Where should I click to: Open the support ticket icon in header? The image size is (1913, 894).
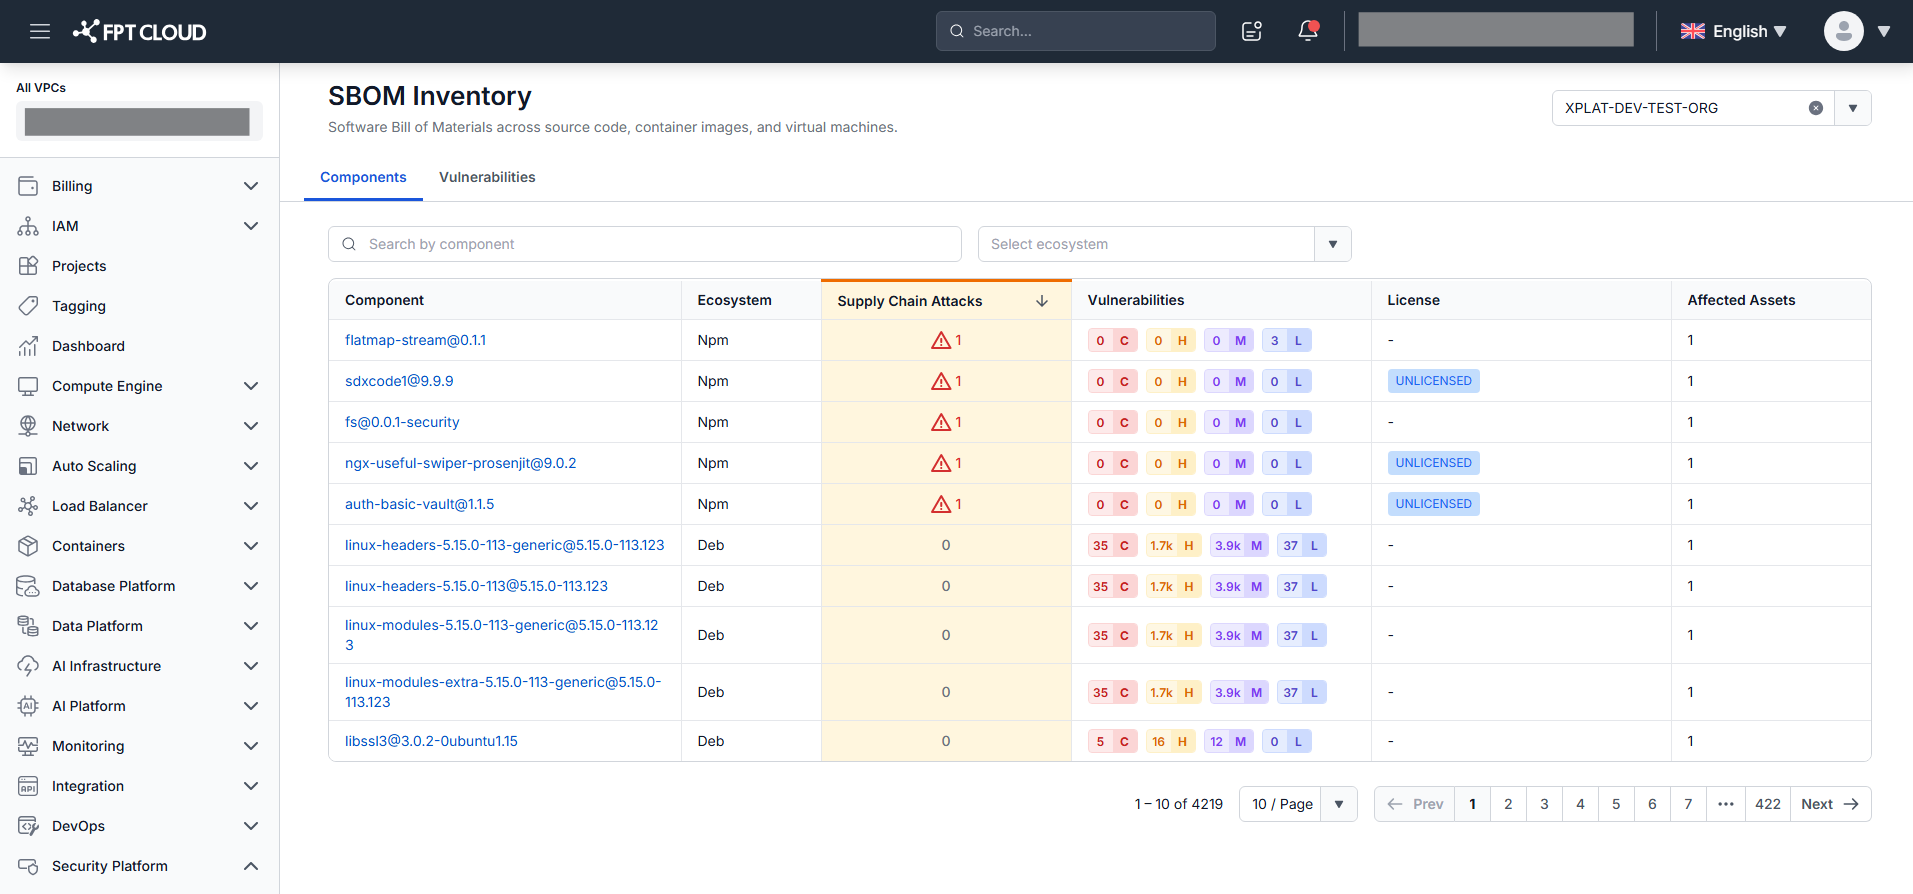(1252, 31)
